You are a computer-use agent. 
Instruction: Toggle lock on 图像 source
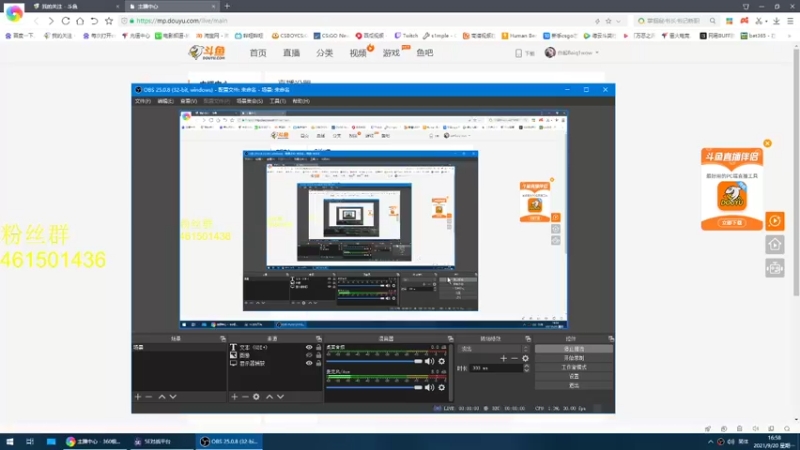tap(319, 355)
